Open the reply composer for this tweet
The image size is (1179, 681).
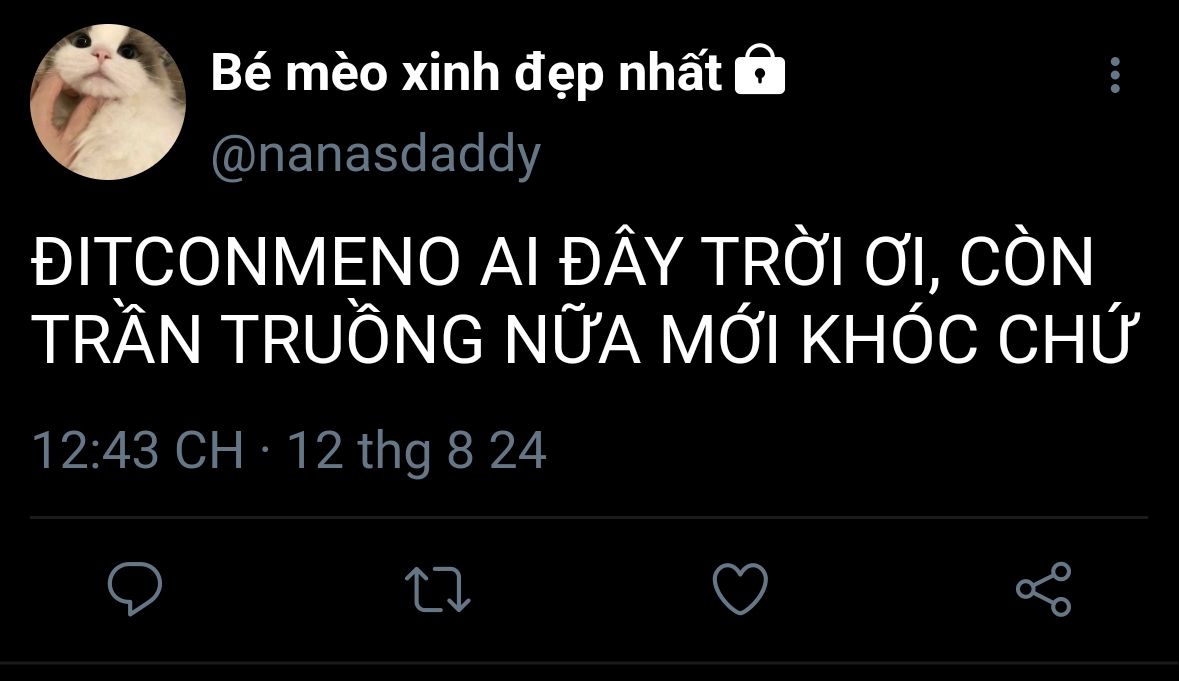click(x=135, y=588)
